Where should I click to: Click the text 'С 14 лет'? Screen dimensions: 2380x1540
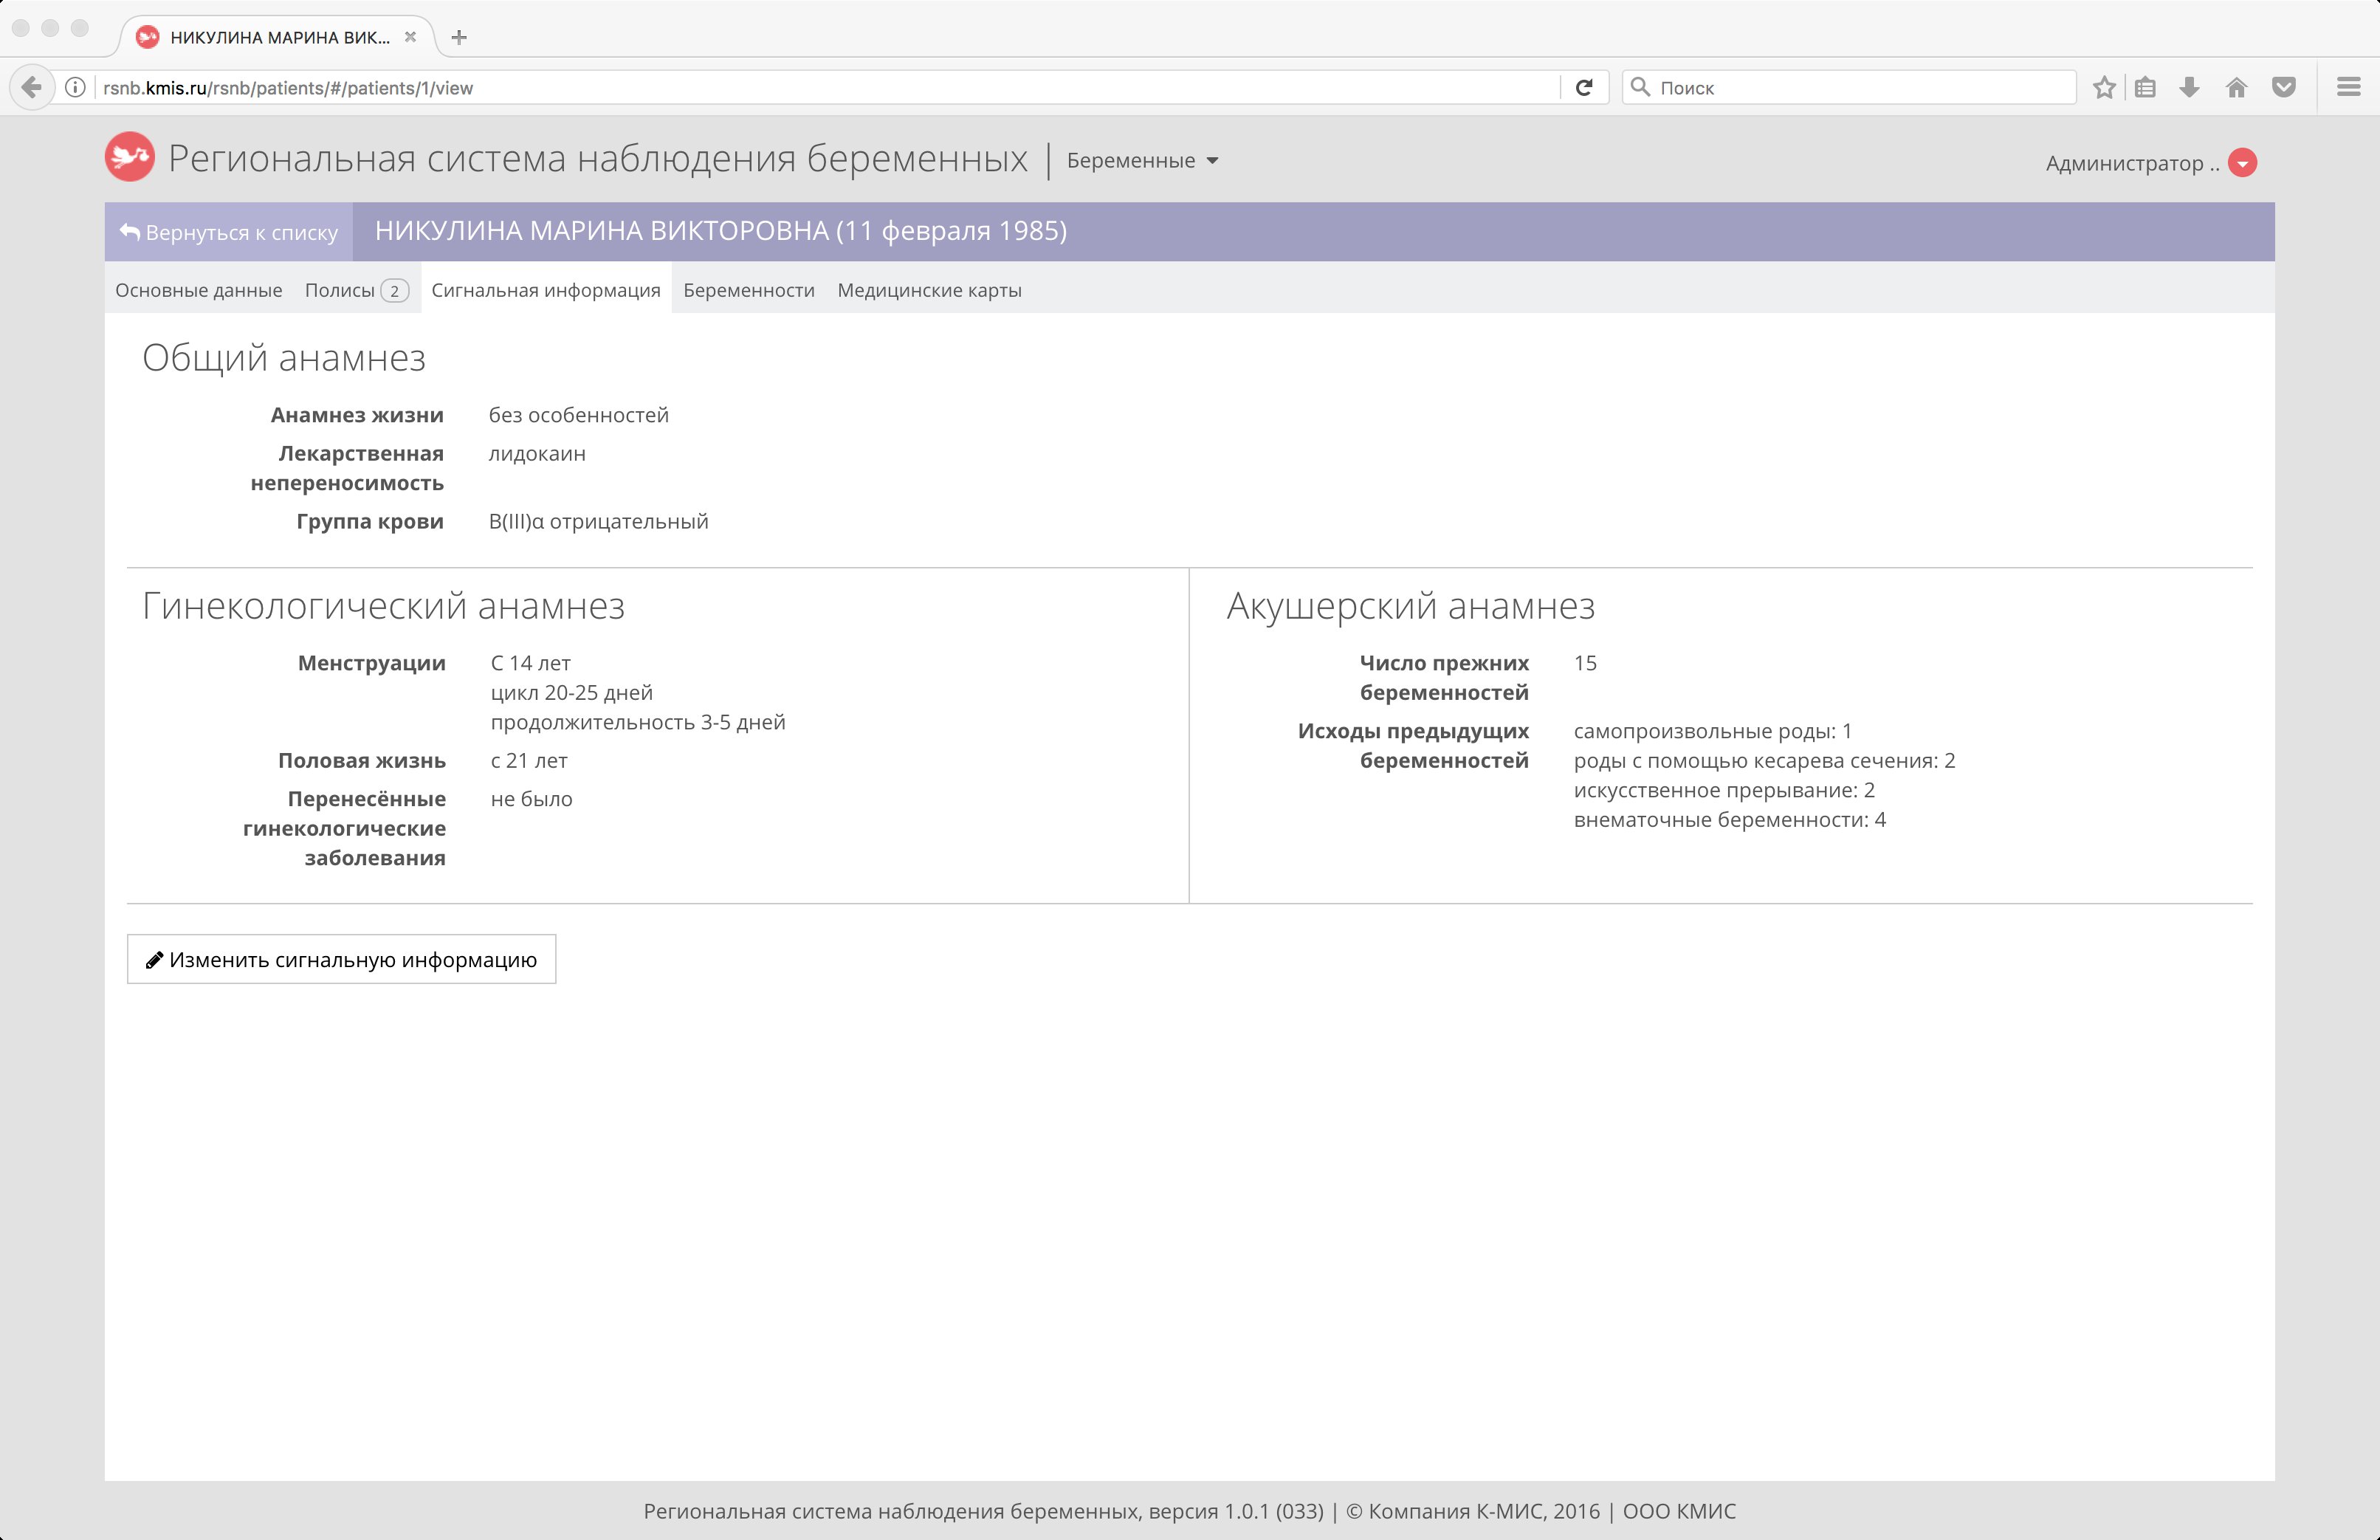pyautogui.click(x=530, y=663)
